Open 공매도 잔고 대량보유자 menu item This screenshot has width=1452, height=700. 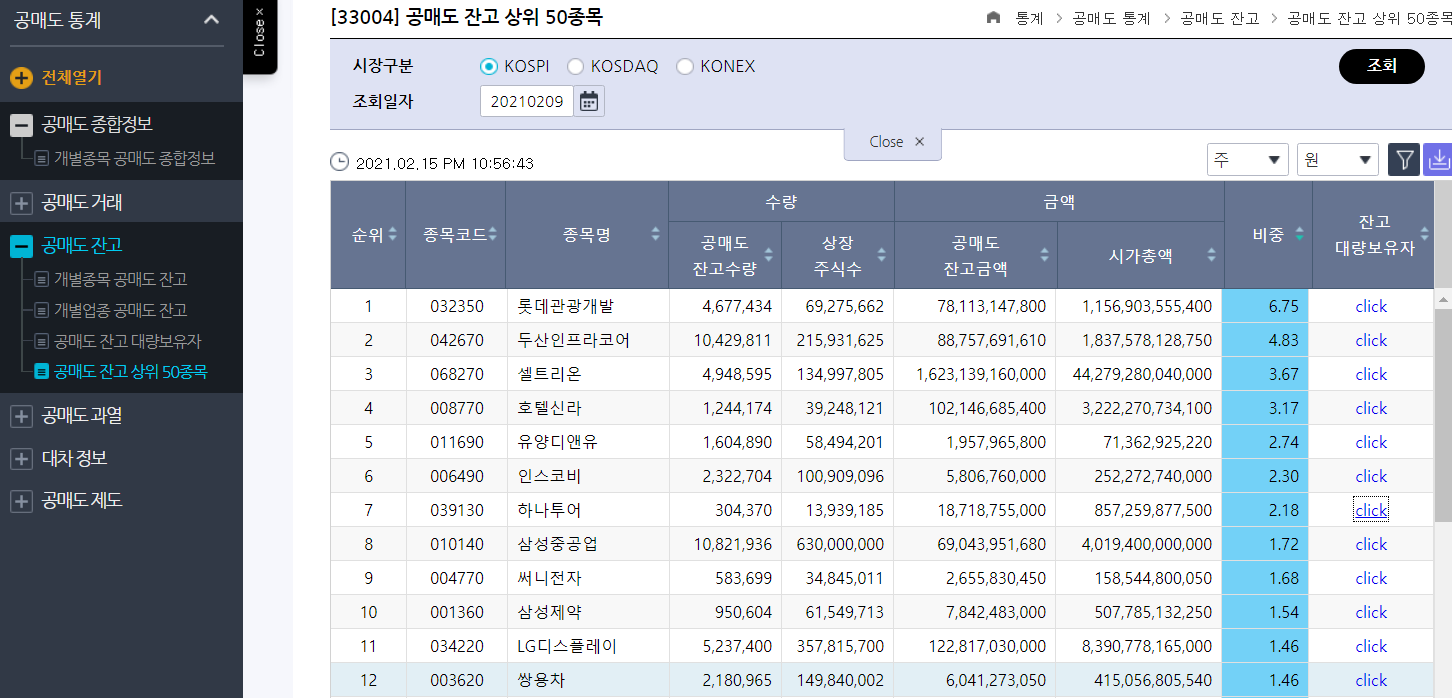127,341
